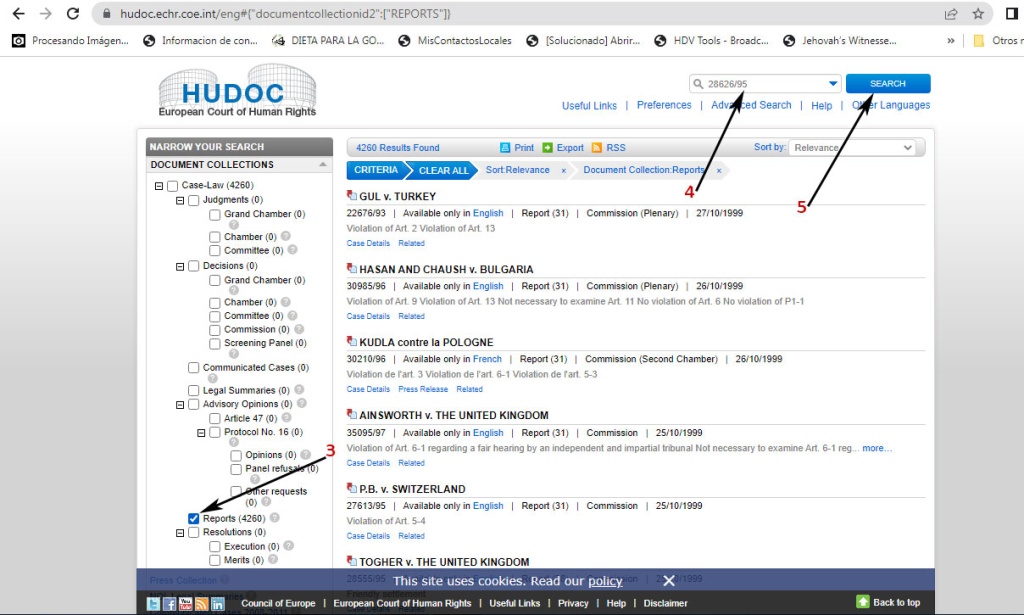Tick the Resolutions (0) checkbox

pos(193,533)
